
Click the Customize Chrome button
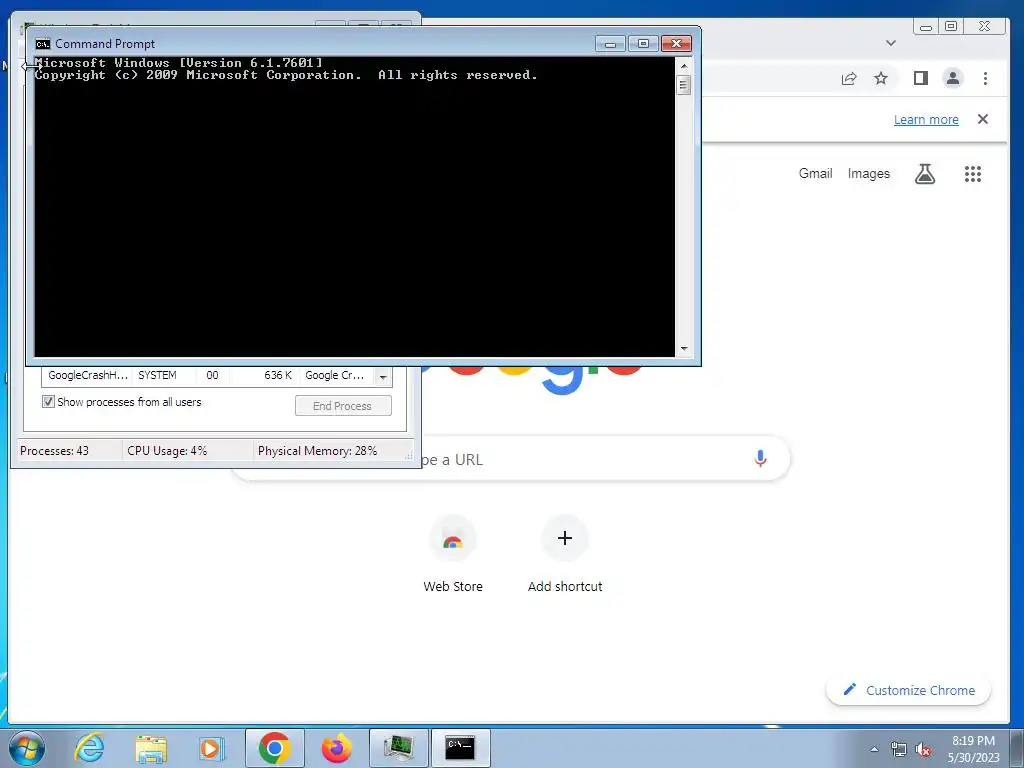[908, 690]
